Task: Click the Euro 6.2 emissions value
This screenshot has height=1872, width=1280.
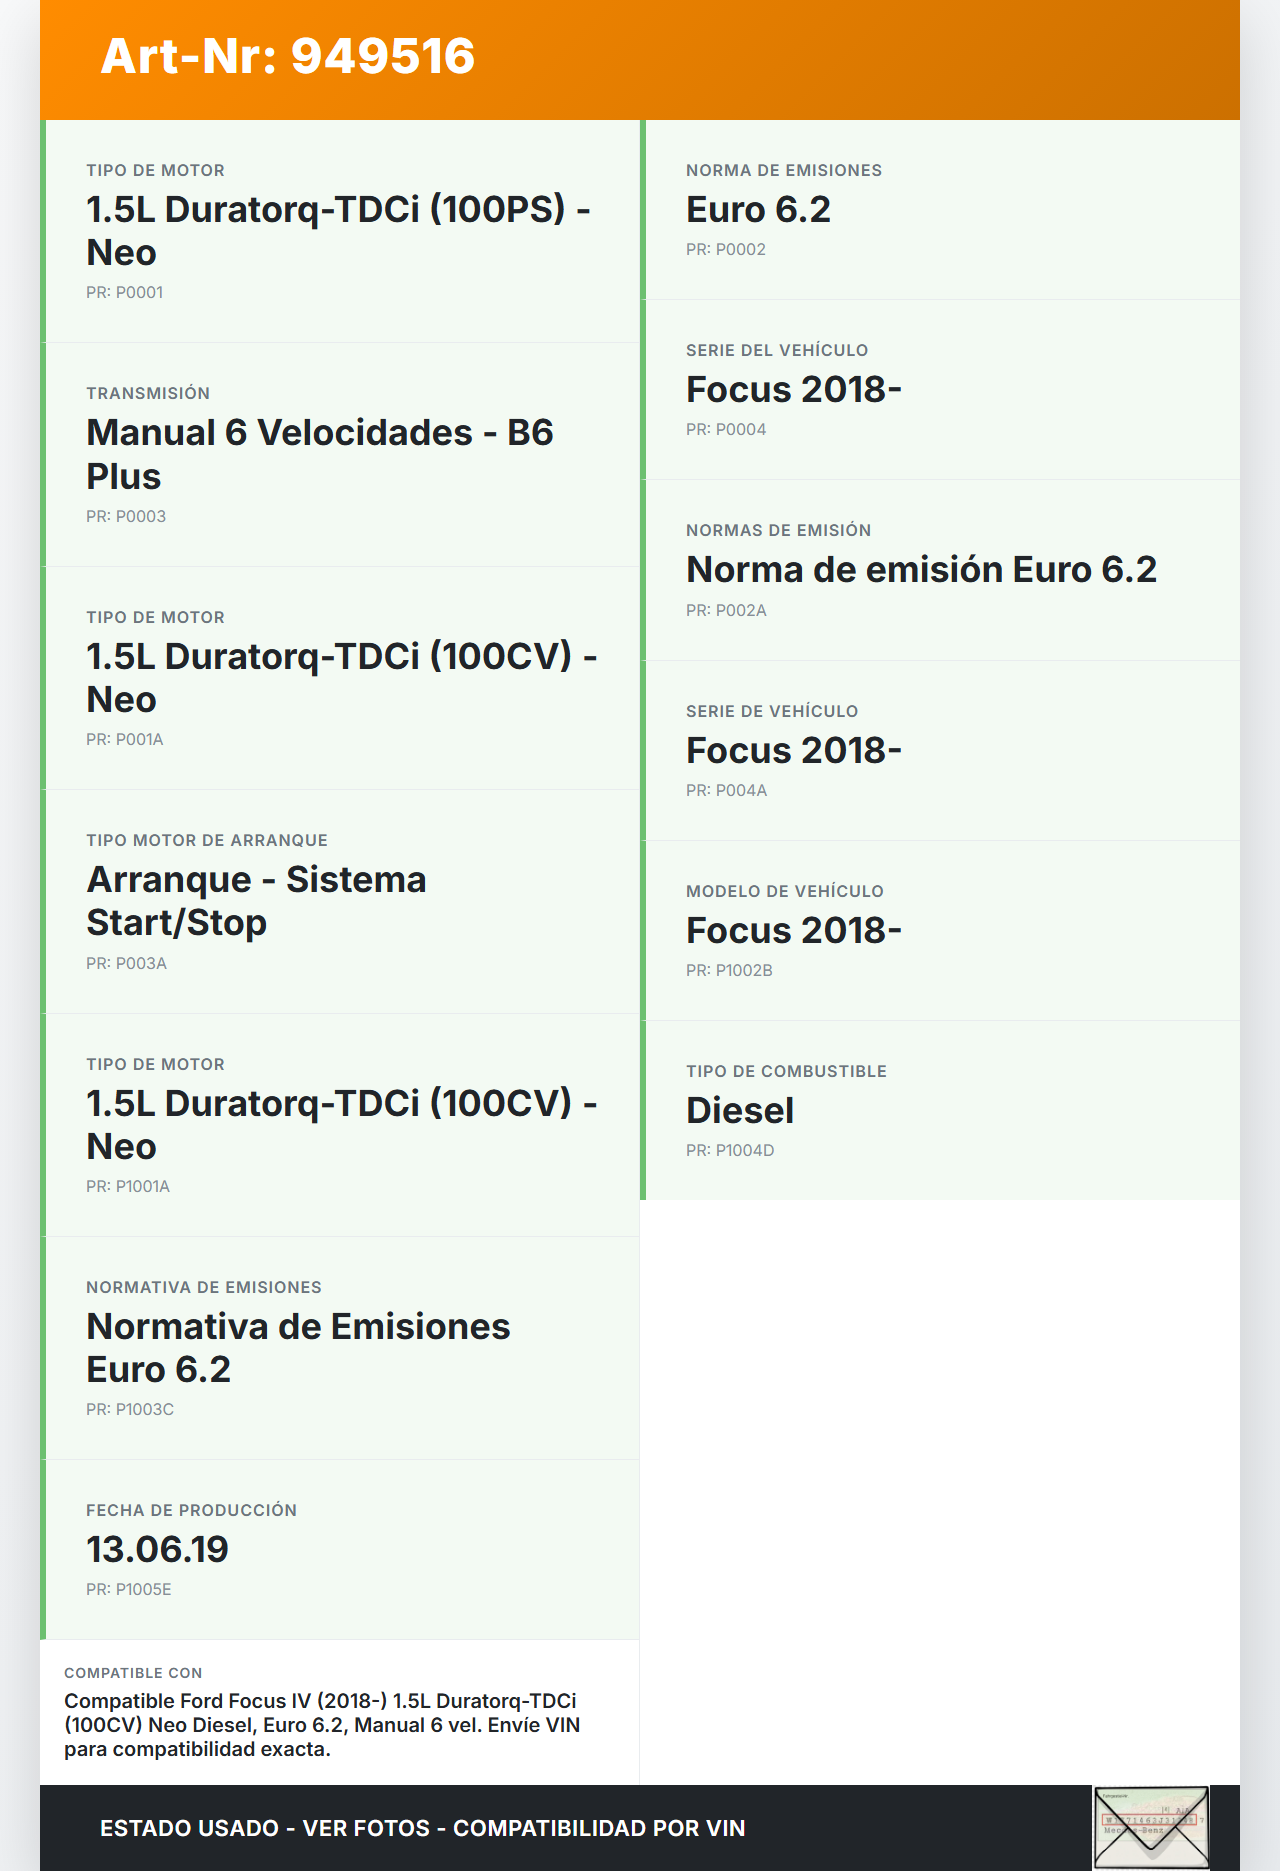Action: [x=758, y=210]
